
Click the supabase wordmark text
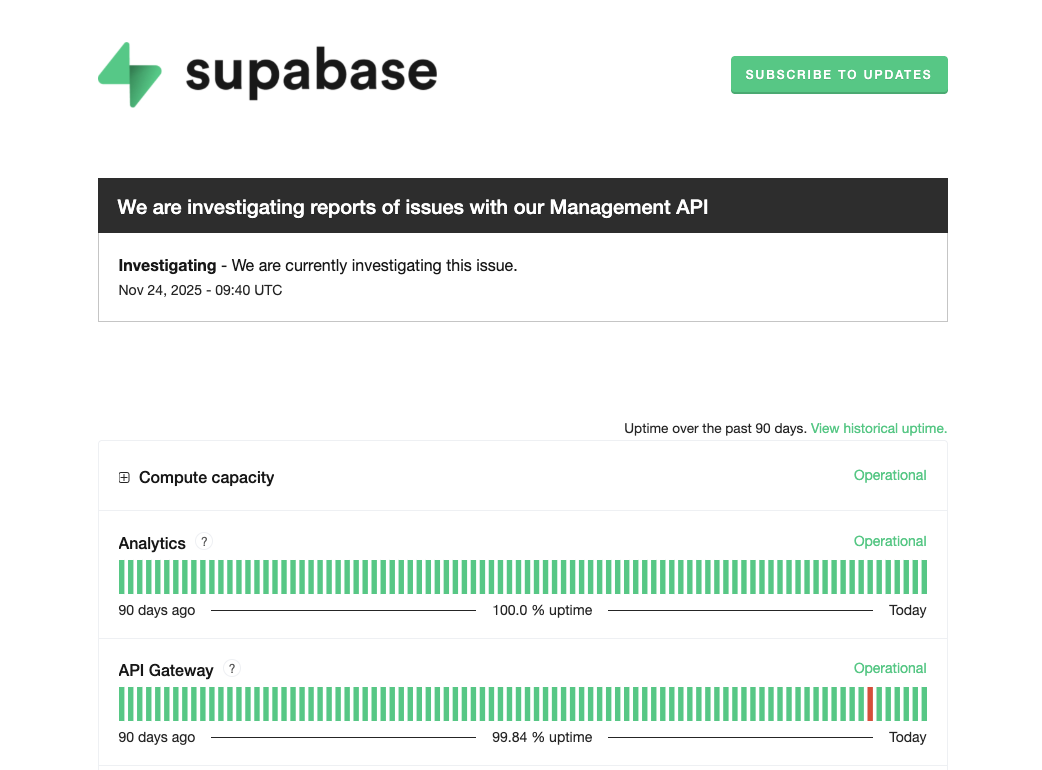(311, 73)
